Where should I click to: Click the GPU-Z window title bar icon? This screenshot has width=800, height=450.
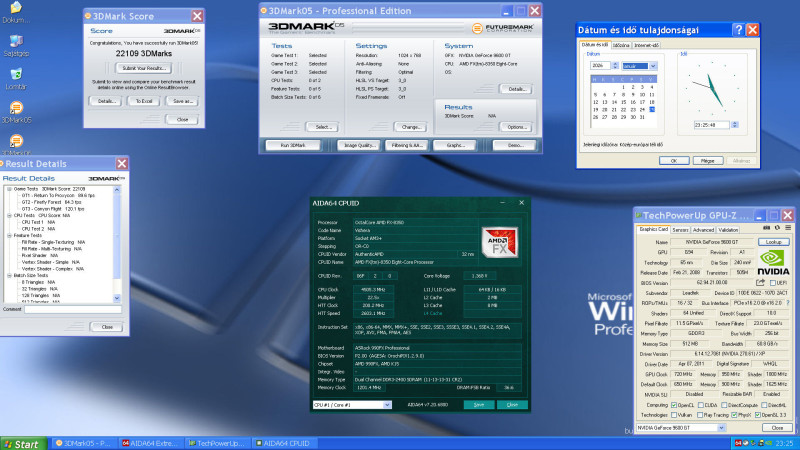[x=638, y=215]
